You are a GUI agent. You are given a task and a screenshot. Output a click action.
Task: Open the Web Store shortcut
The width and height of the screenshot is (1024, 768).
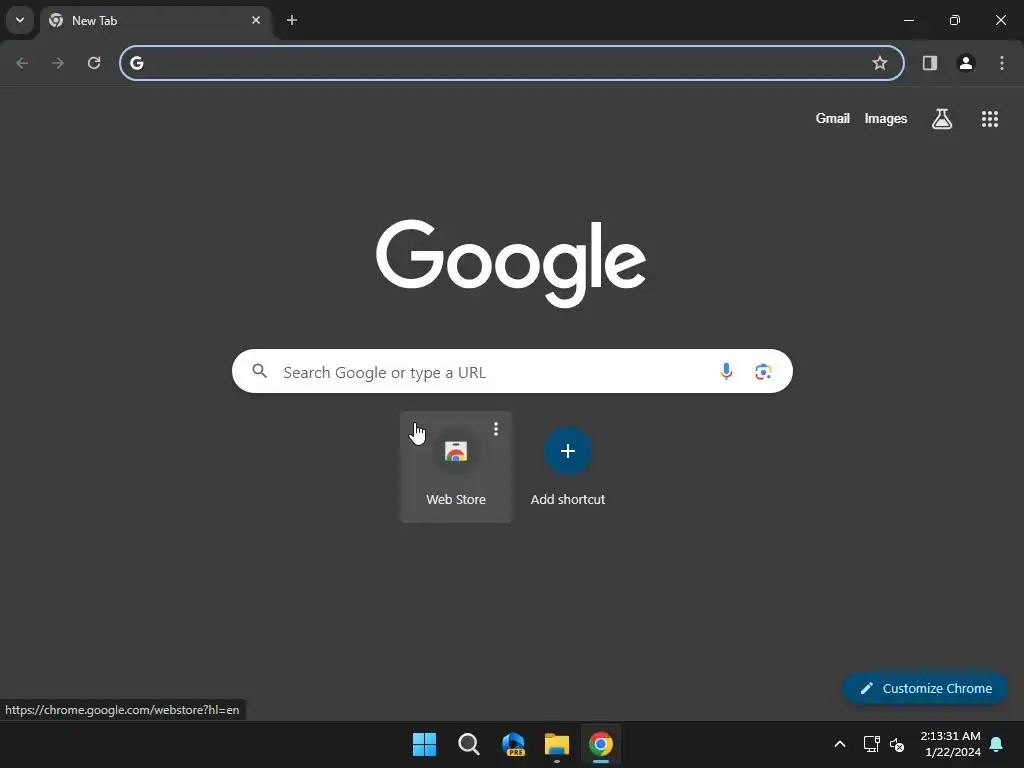click(456, 466)
